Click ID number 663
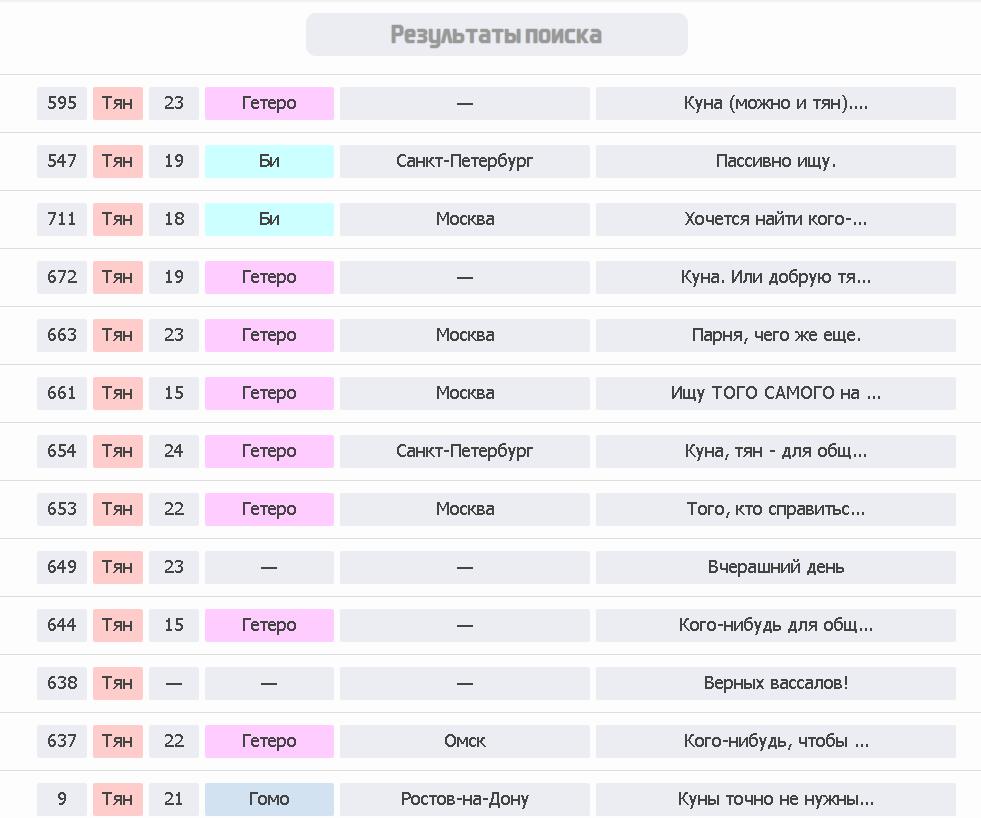 [62, 335]
